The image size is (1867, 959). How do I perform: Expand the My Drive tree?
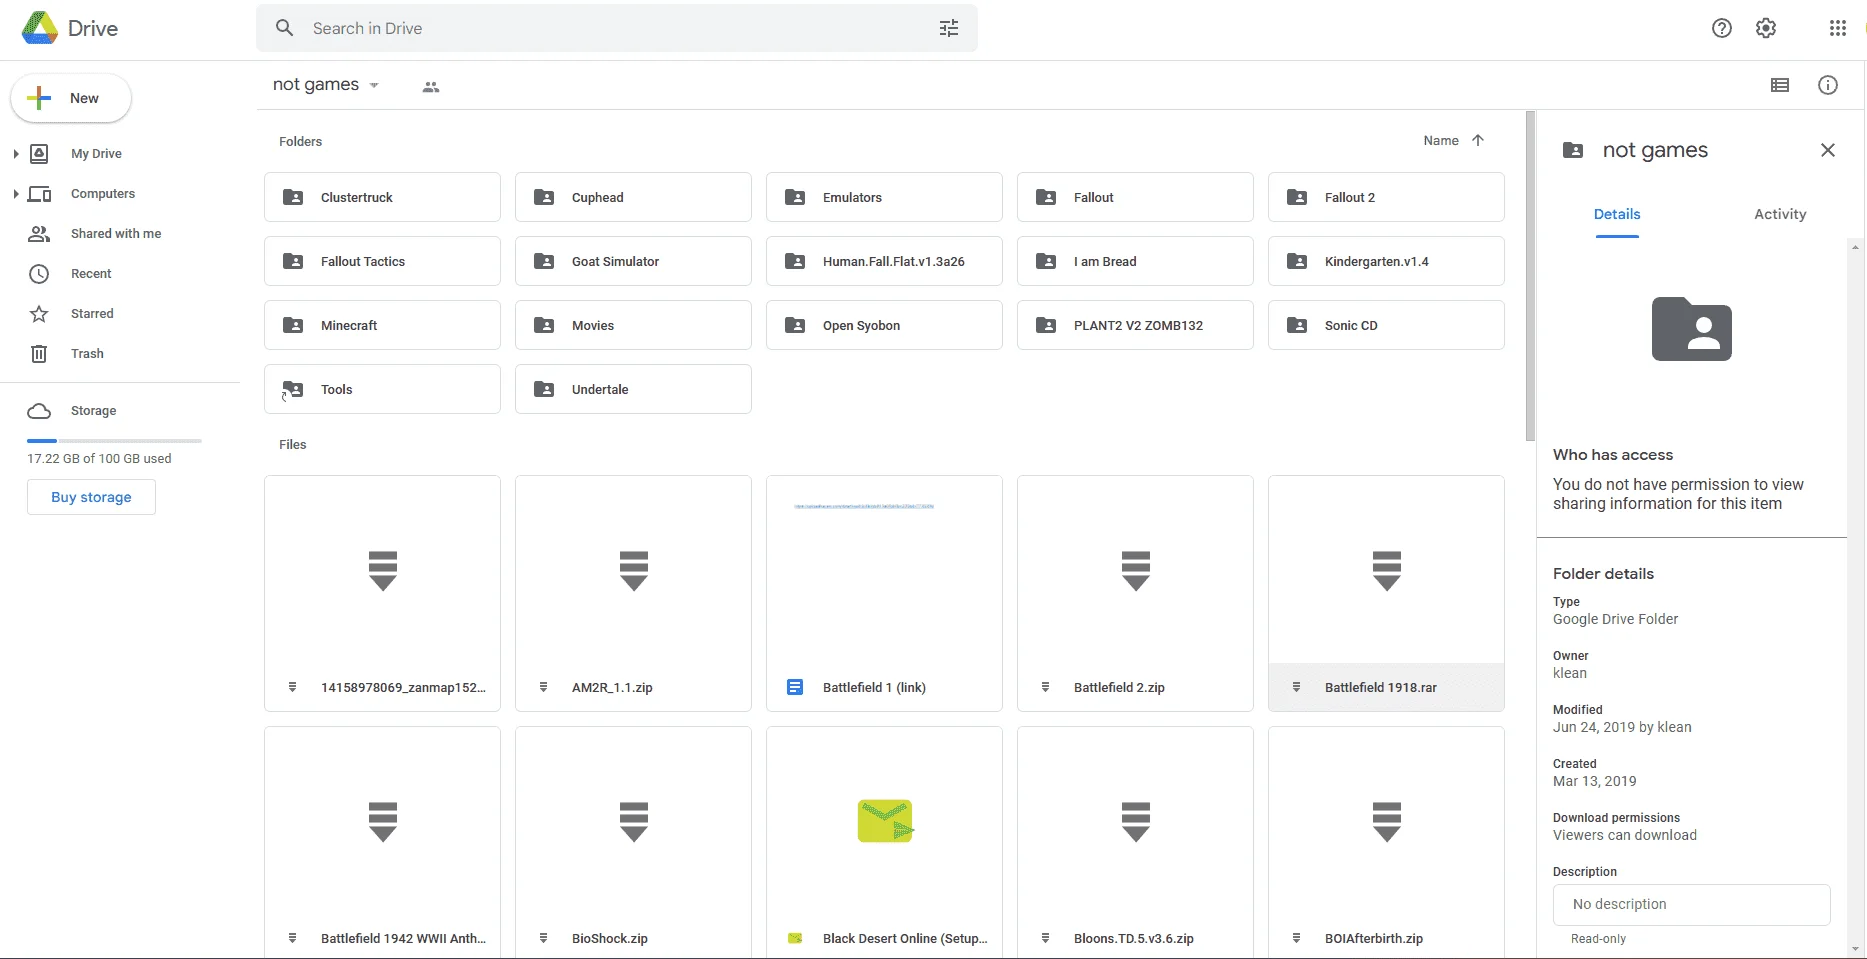pyautogui.click(x=15, y=154)
